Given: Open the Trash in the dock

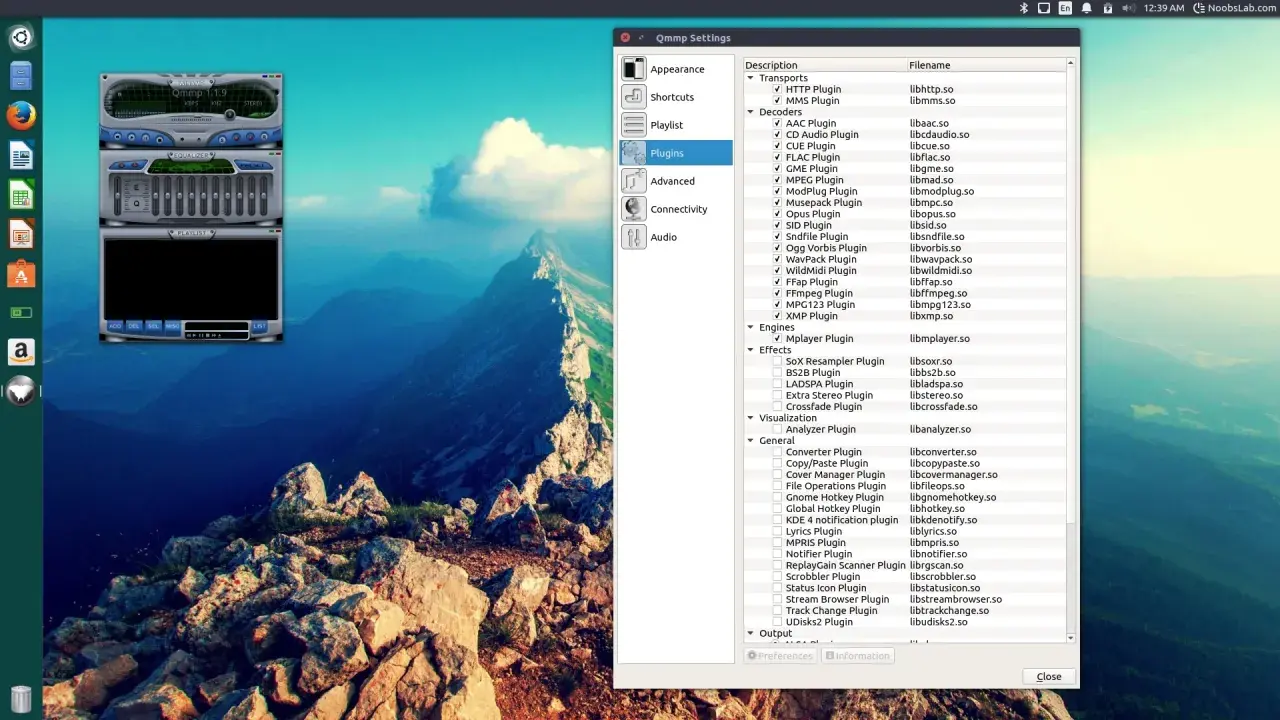Looking at the screenshot, I should [21, 698].
